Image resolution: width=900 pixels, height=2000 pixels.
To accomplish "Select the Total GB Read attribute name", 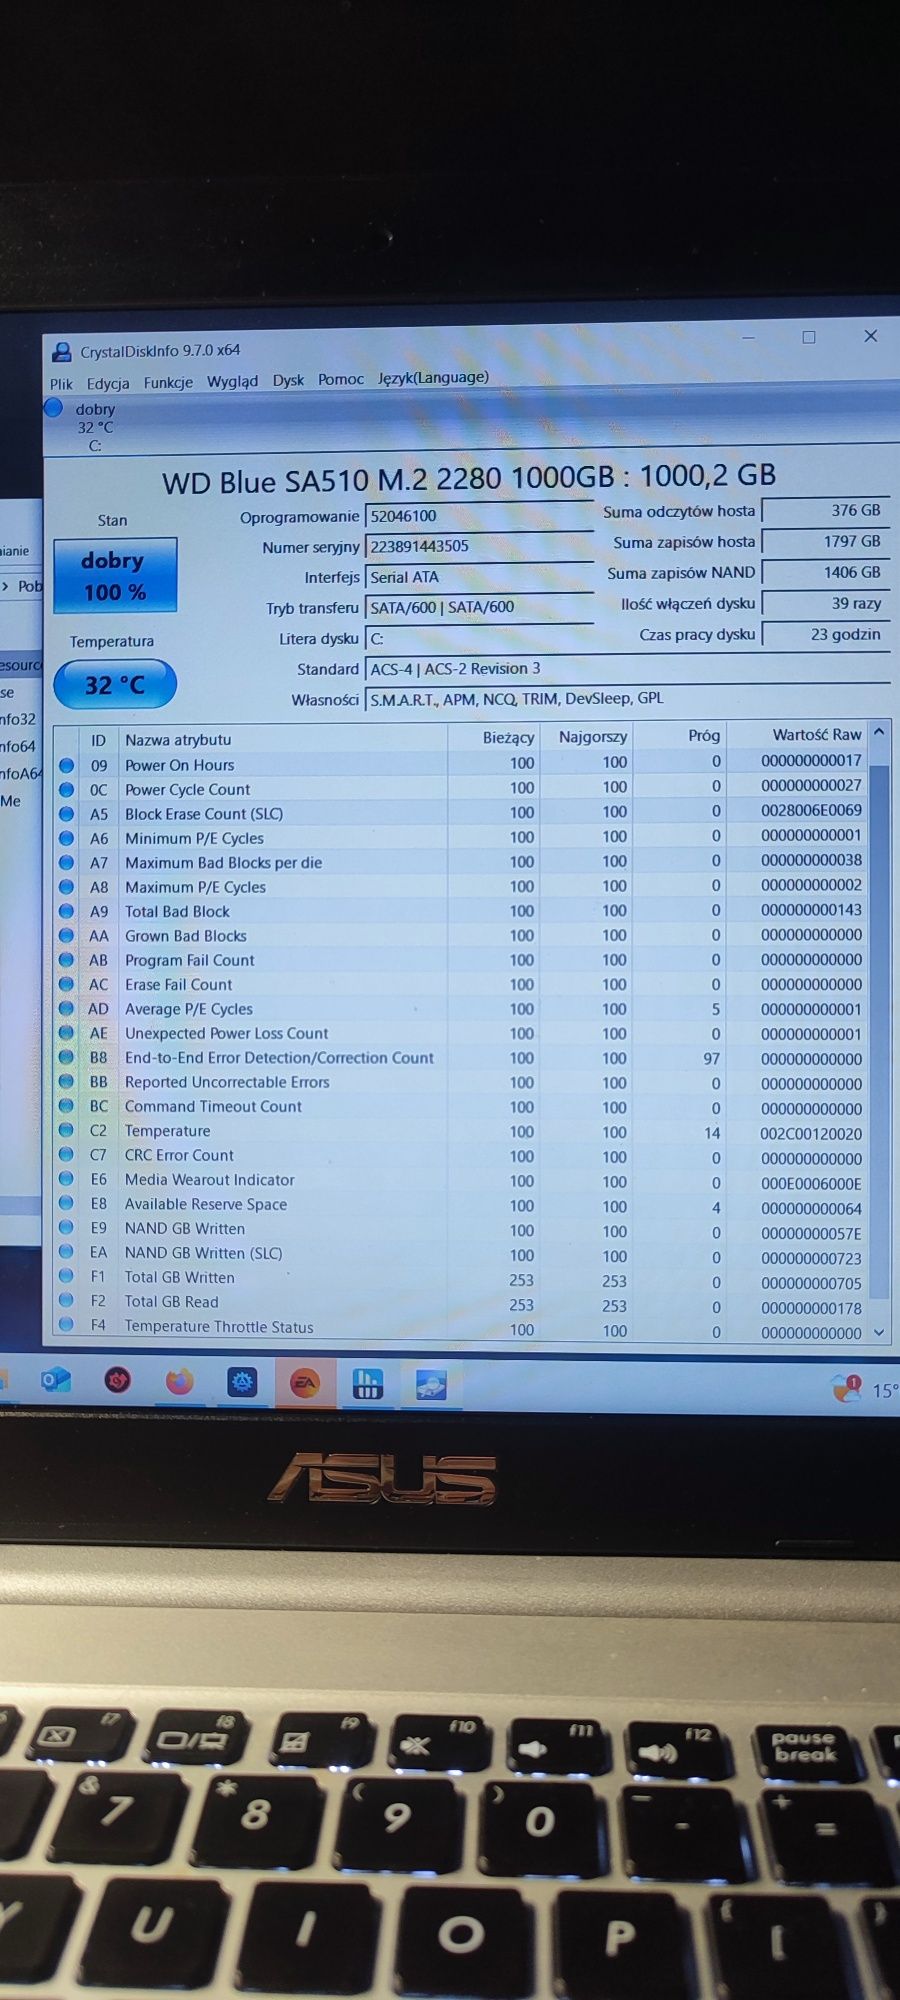I will coord(171,1302).
